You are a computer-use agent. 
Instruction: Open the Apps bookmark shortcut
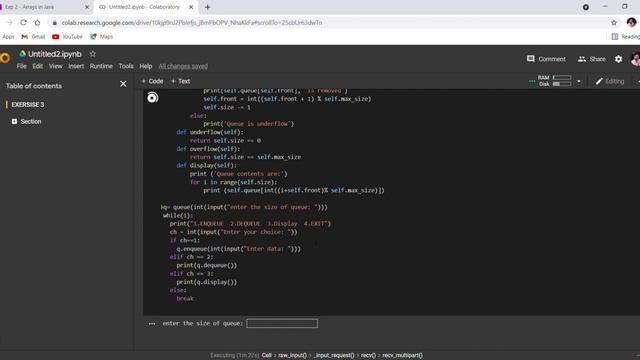pyautogui.click(x=8, y=37)
